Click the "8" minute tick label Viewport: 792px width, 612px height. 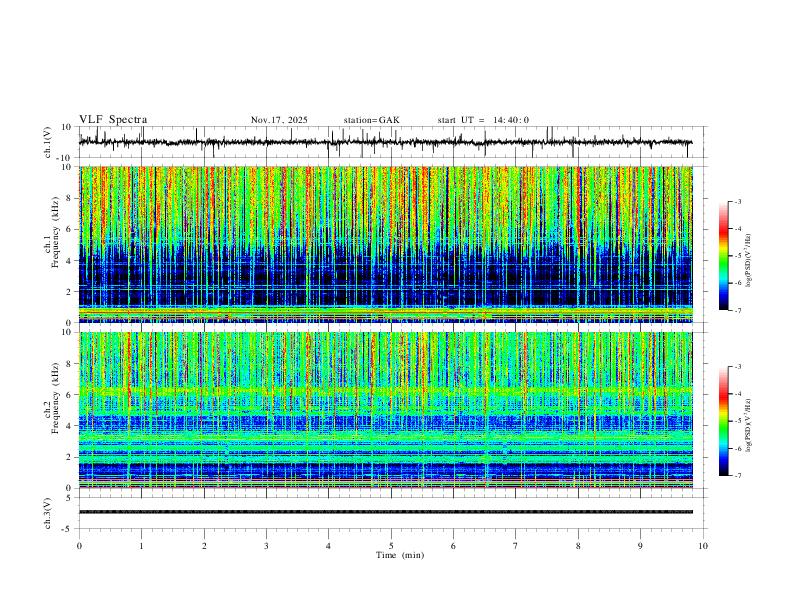coord(578,546)
